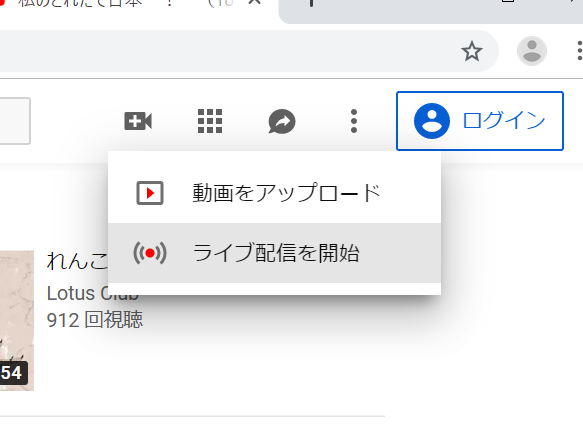
Task: Click the red play upload icon
Action: pyautogui.click(x=150, y=193)
